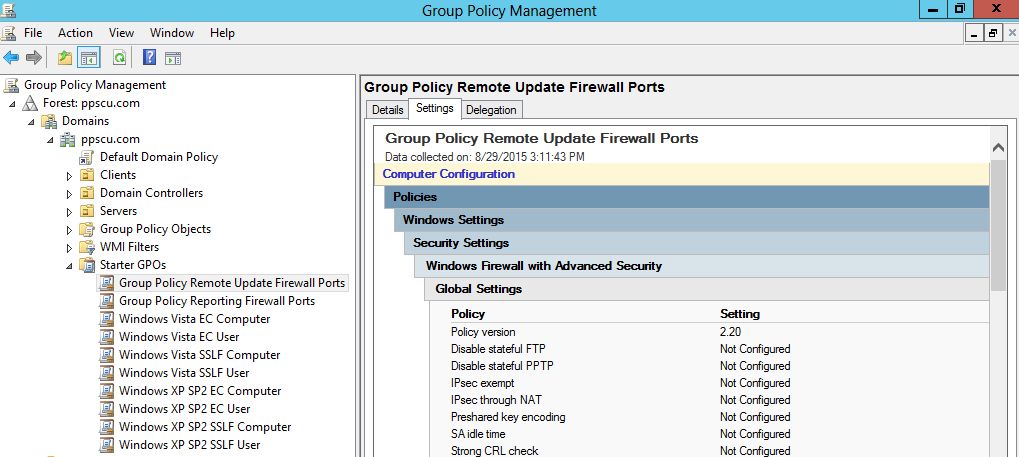Collapse Windows Firewall with Advanced Security section
Viewport: 1019px width, 457px height.
click(701, 266)
